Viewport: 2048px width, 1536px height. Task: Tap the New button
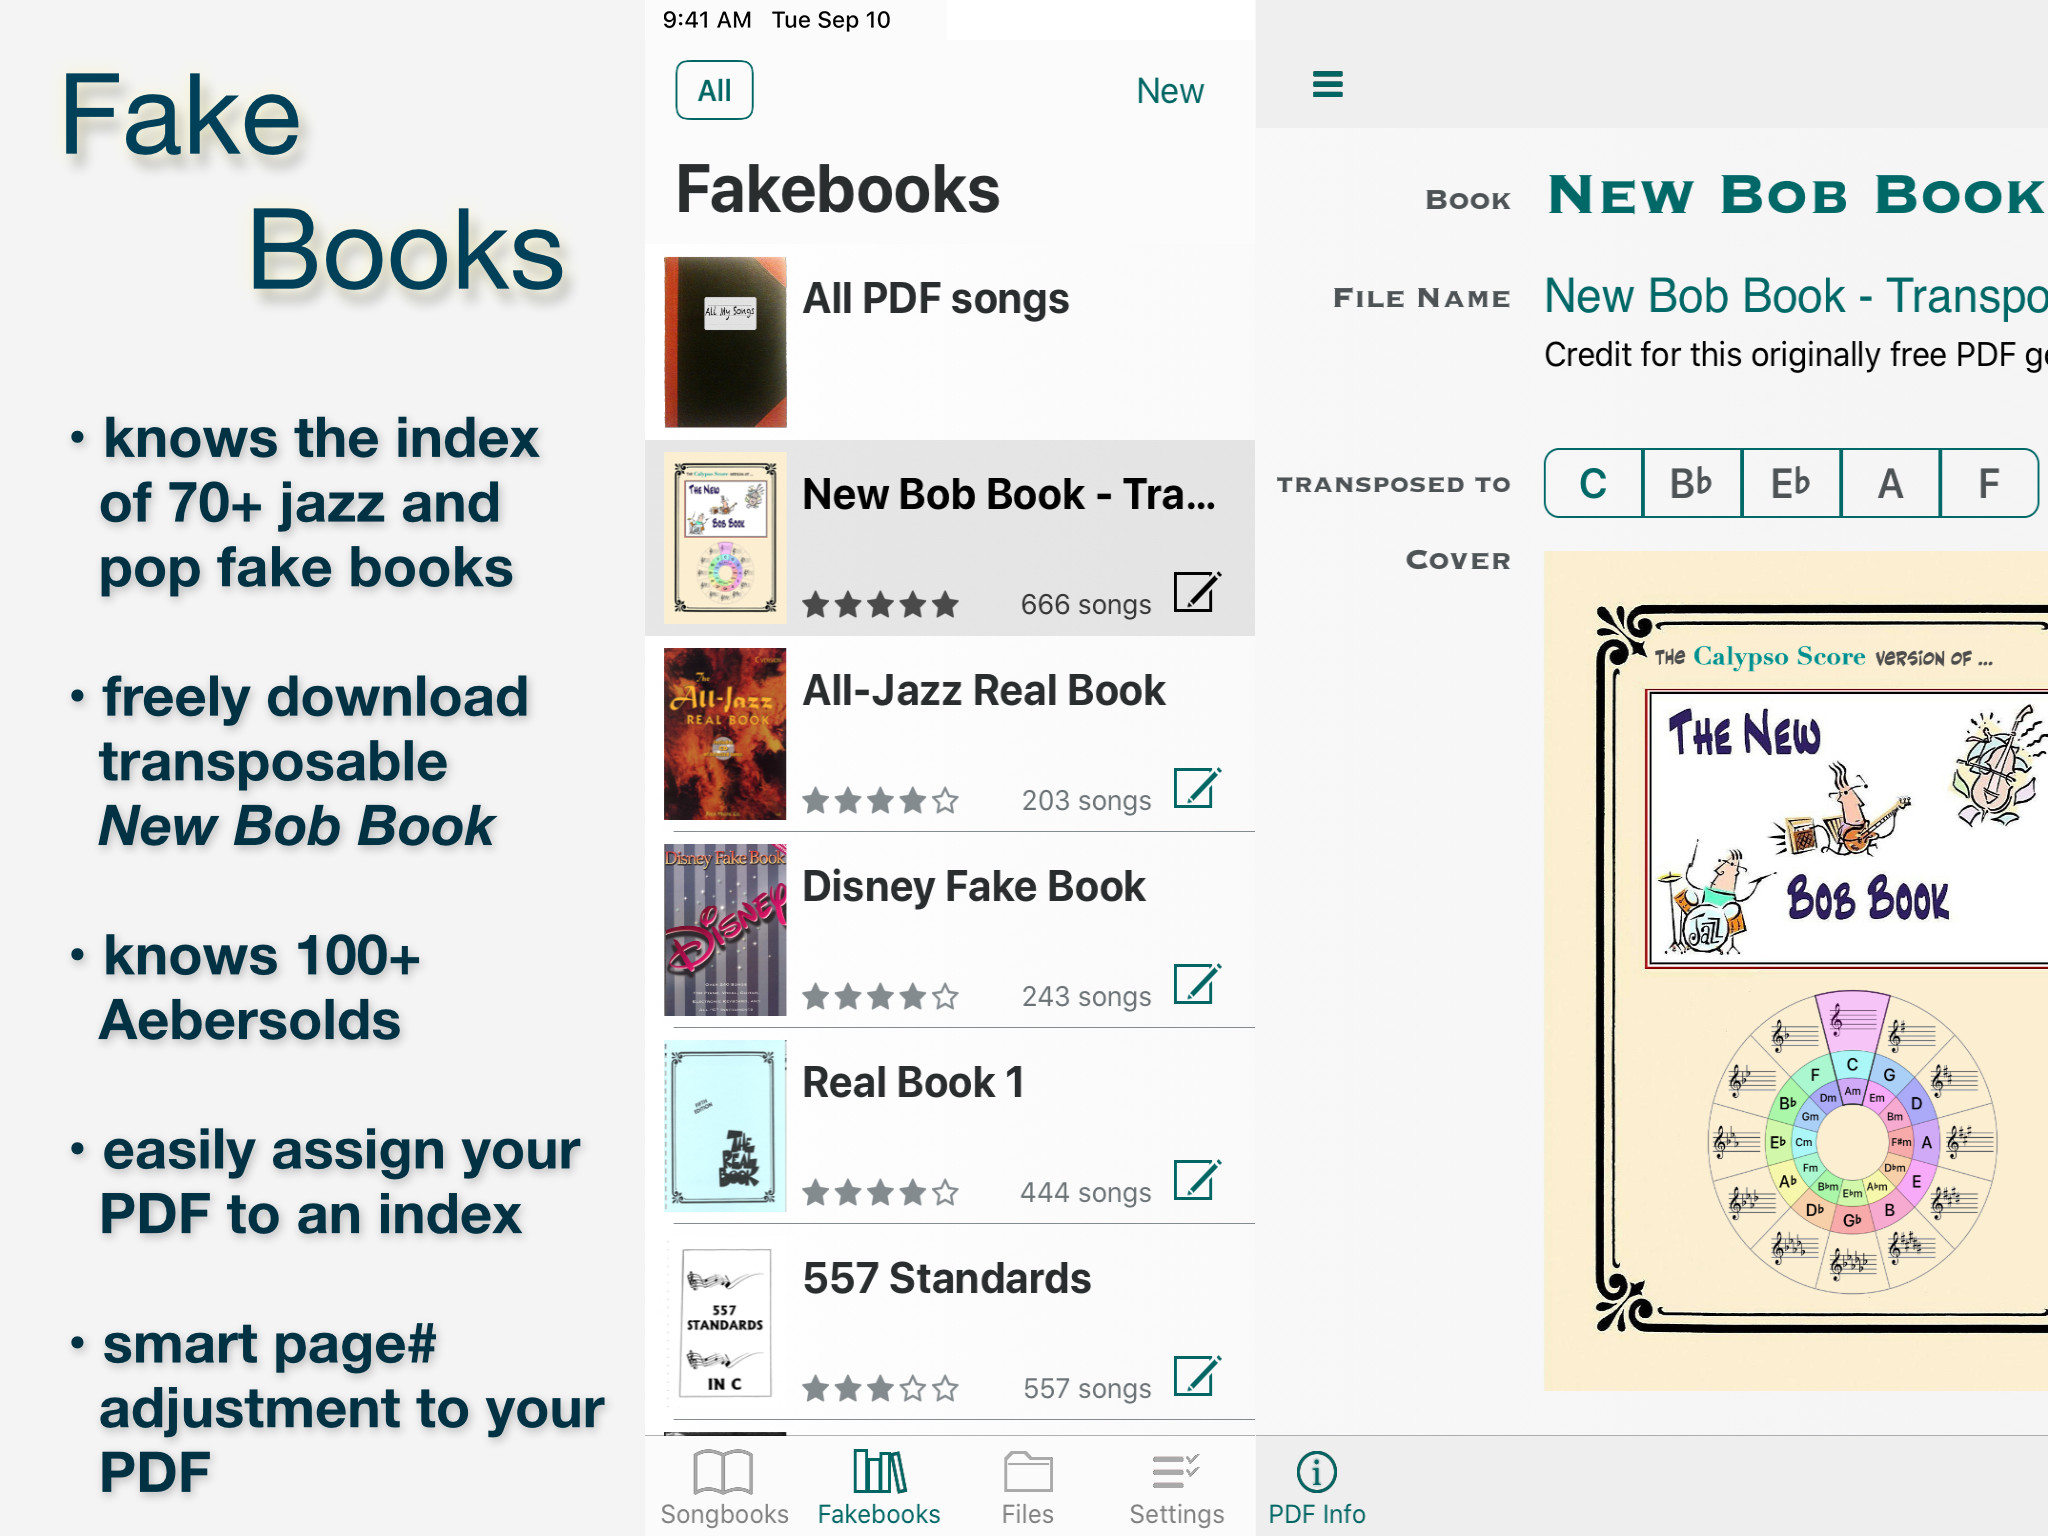(1169, 91)
